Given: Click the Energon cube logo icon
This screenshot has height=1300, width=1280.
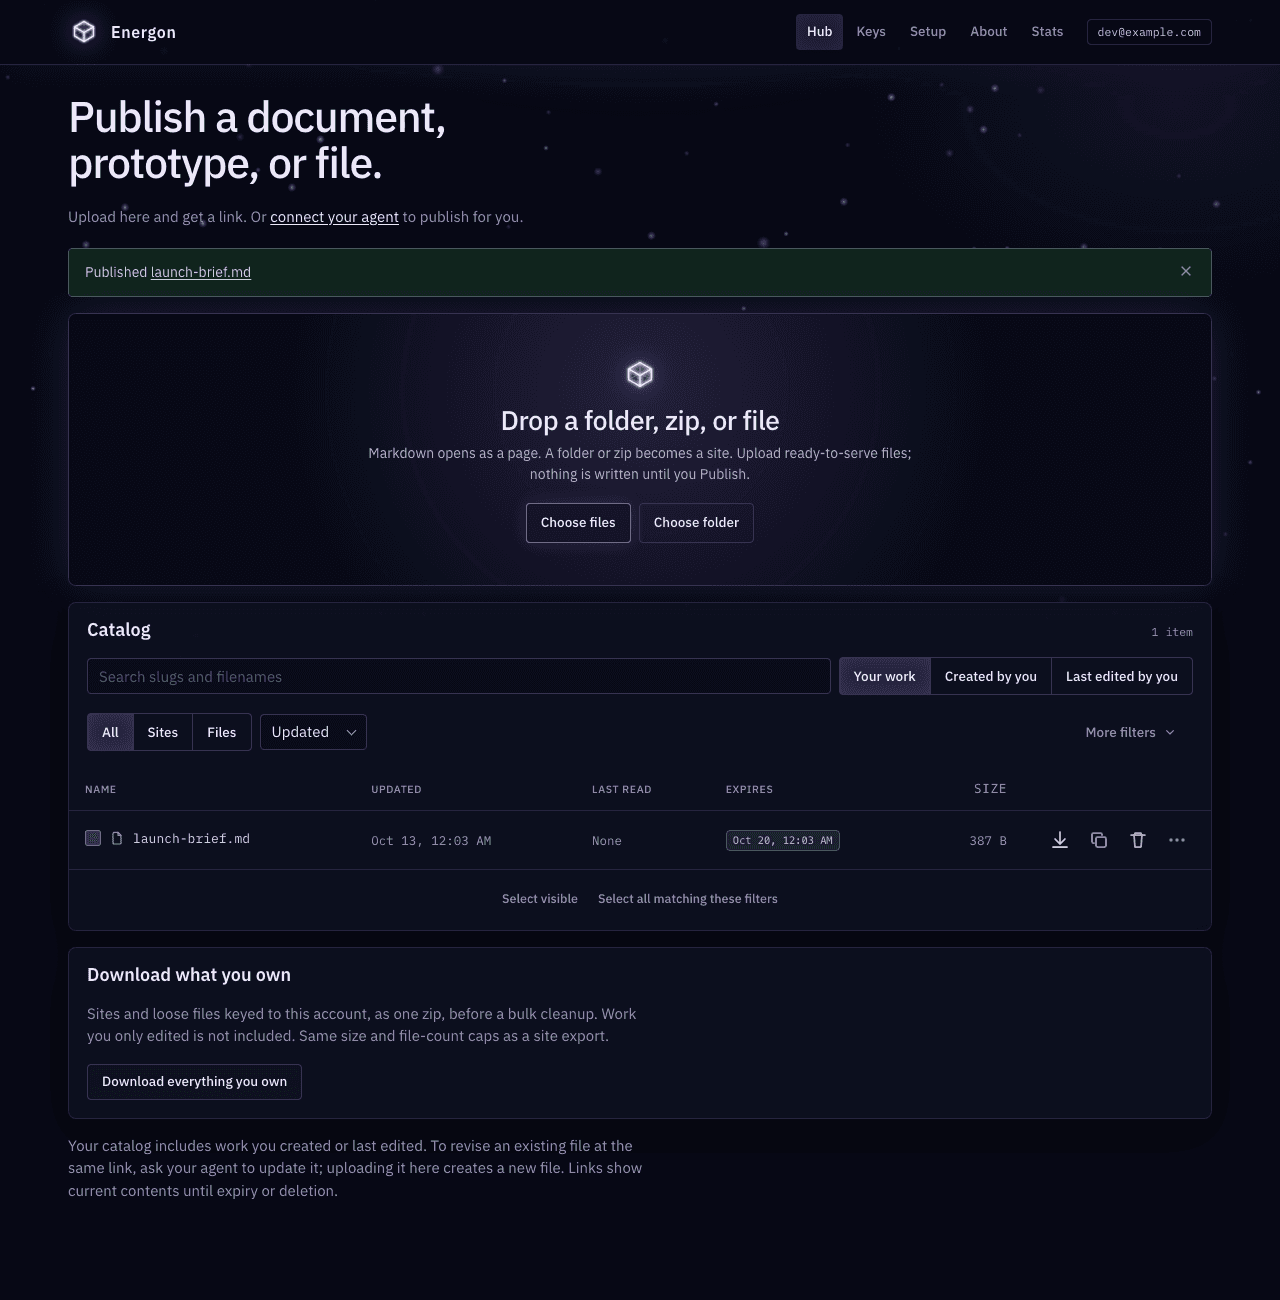Looking at the screenshot, I should [x=84, y=32].
